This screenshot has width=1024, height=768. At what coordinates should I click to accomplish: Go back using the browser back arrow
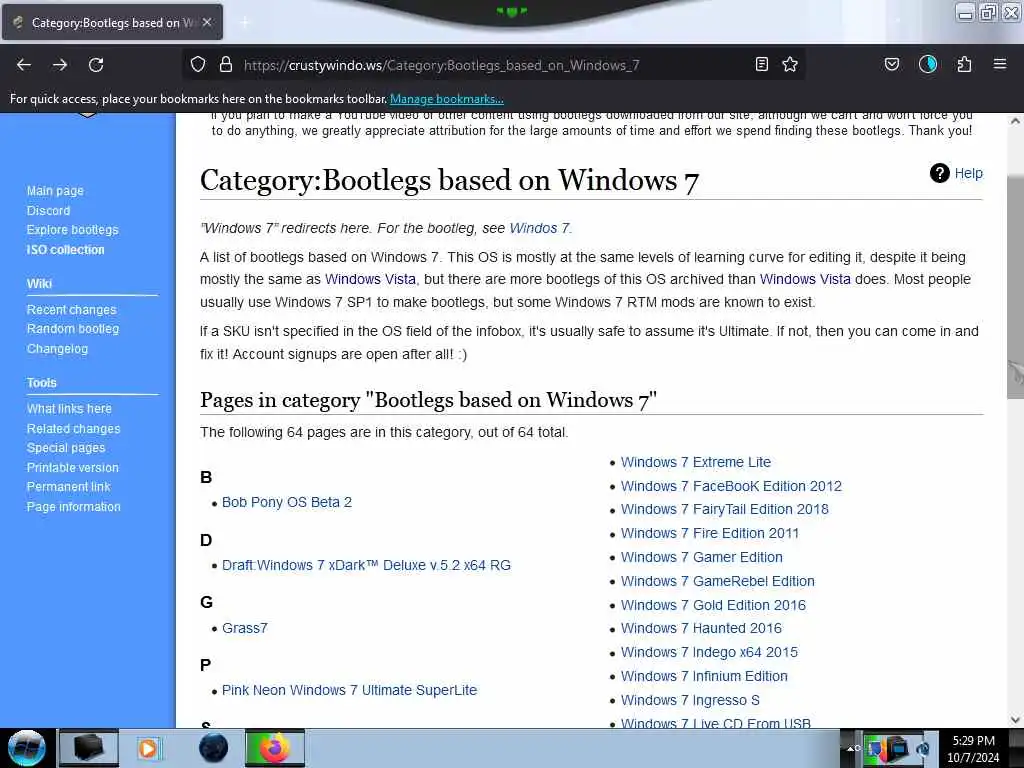point(24,65)
